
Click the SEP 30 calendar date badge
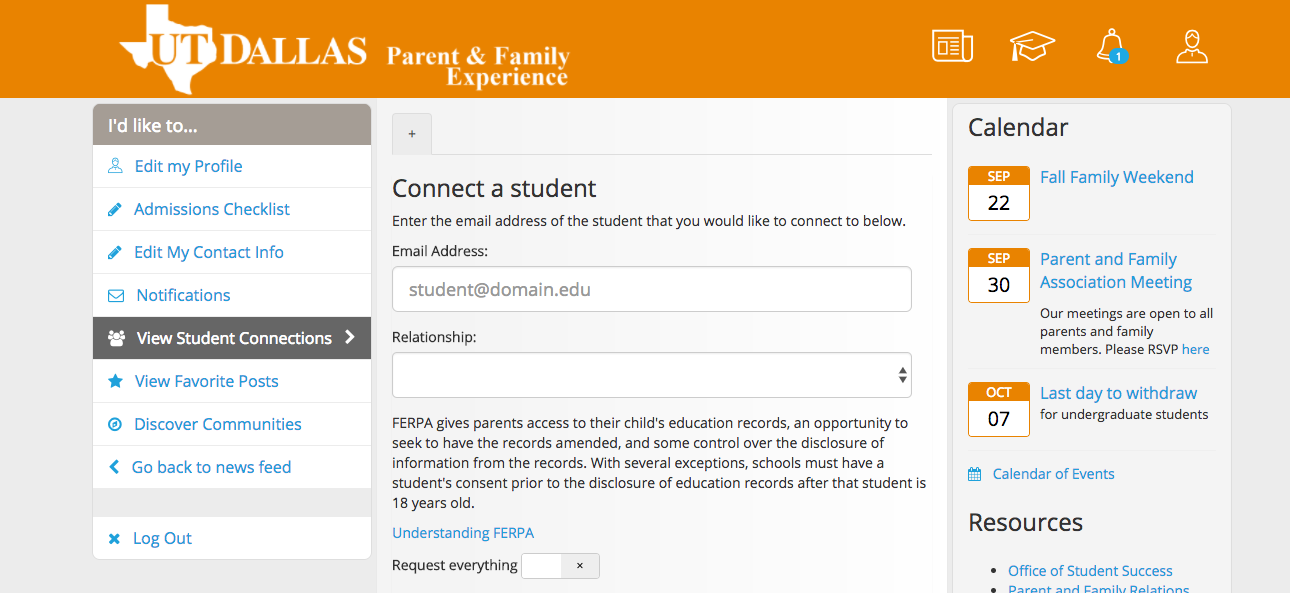[x=999, y=275]
